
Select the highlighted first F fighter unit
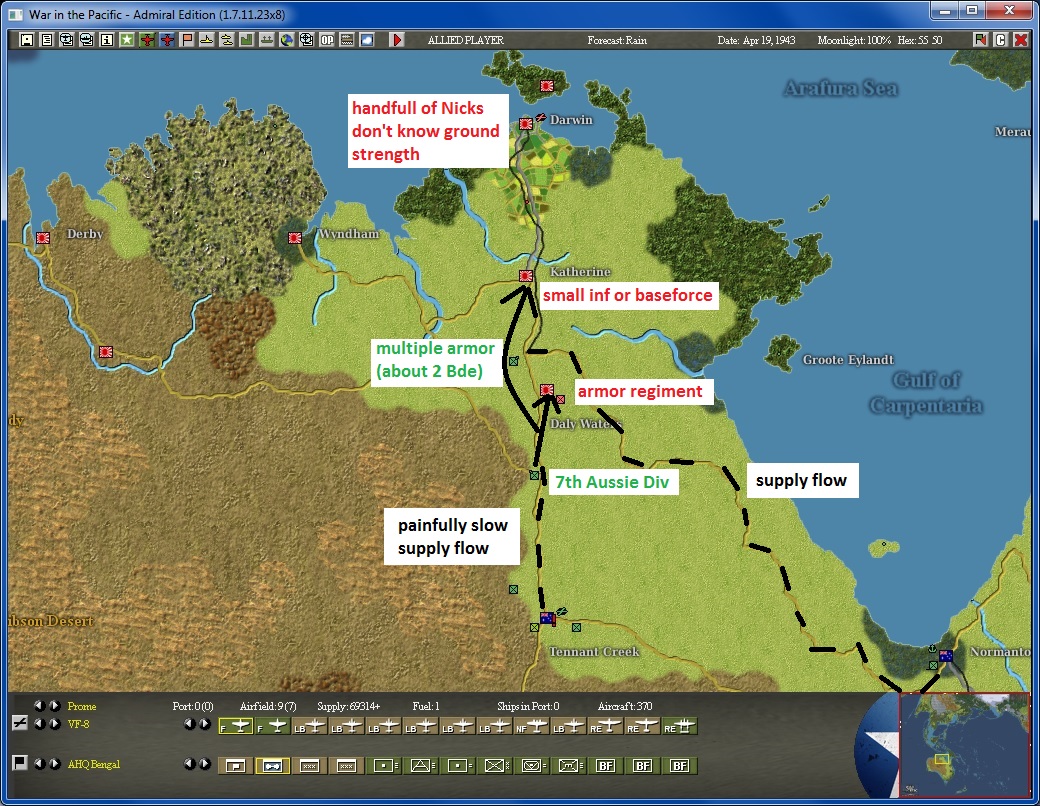(235, 727)
